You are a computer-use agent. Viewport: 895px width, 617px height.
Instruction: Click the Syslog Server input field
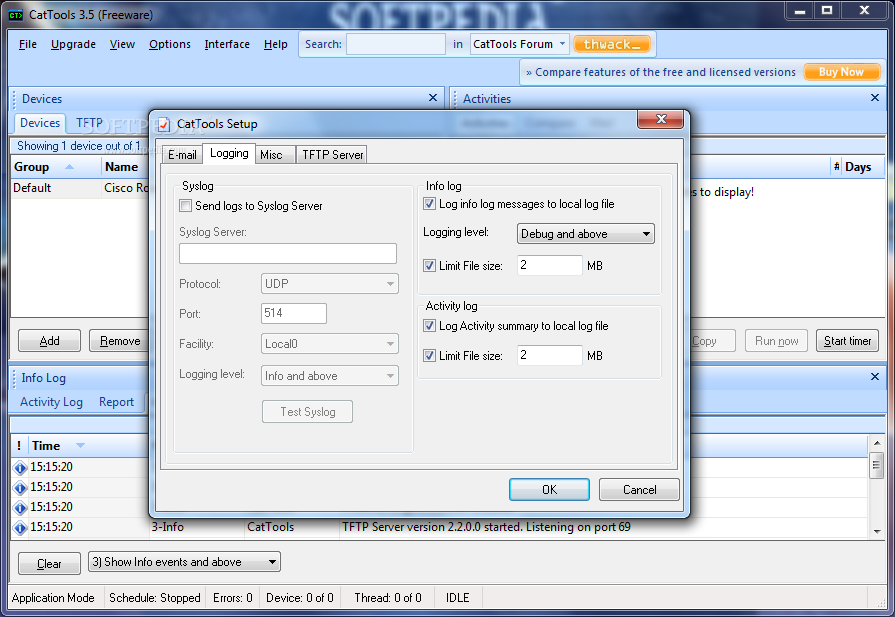tap(288, 253)
